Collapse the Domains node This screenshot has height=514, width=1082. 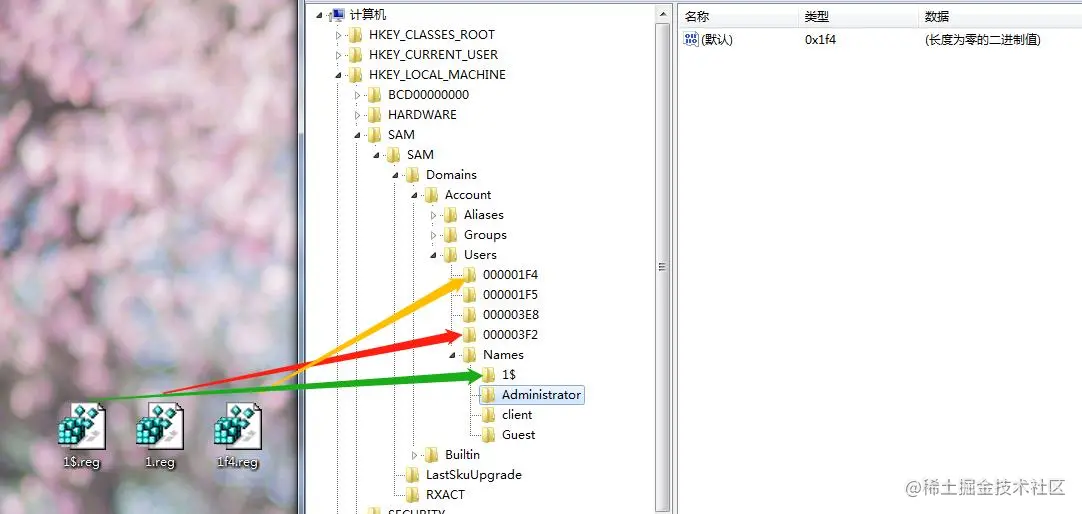pyautogui.click(x=395, y=175)
